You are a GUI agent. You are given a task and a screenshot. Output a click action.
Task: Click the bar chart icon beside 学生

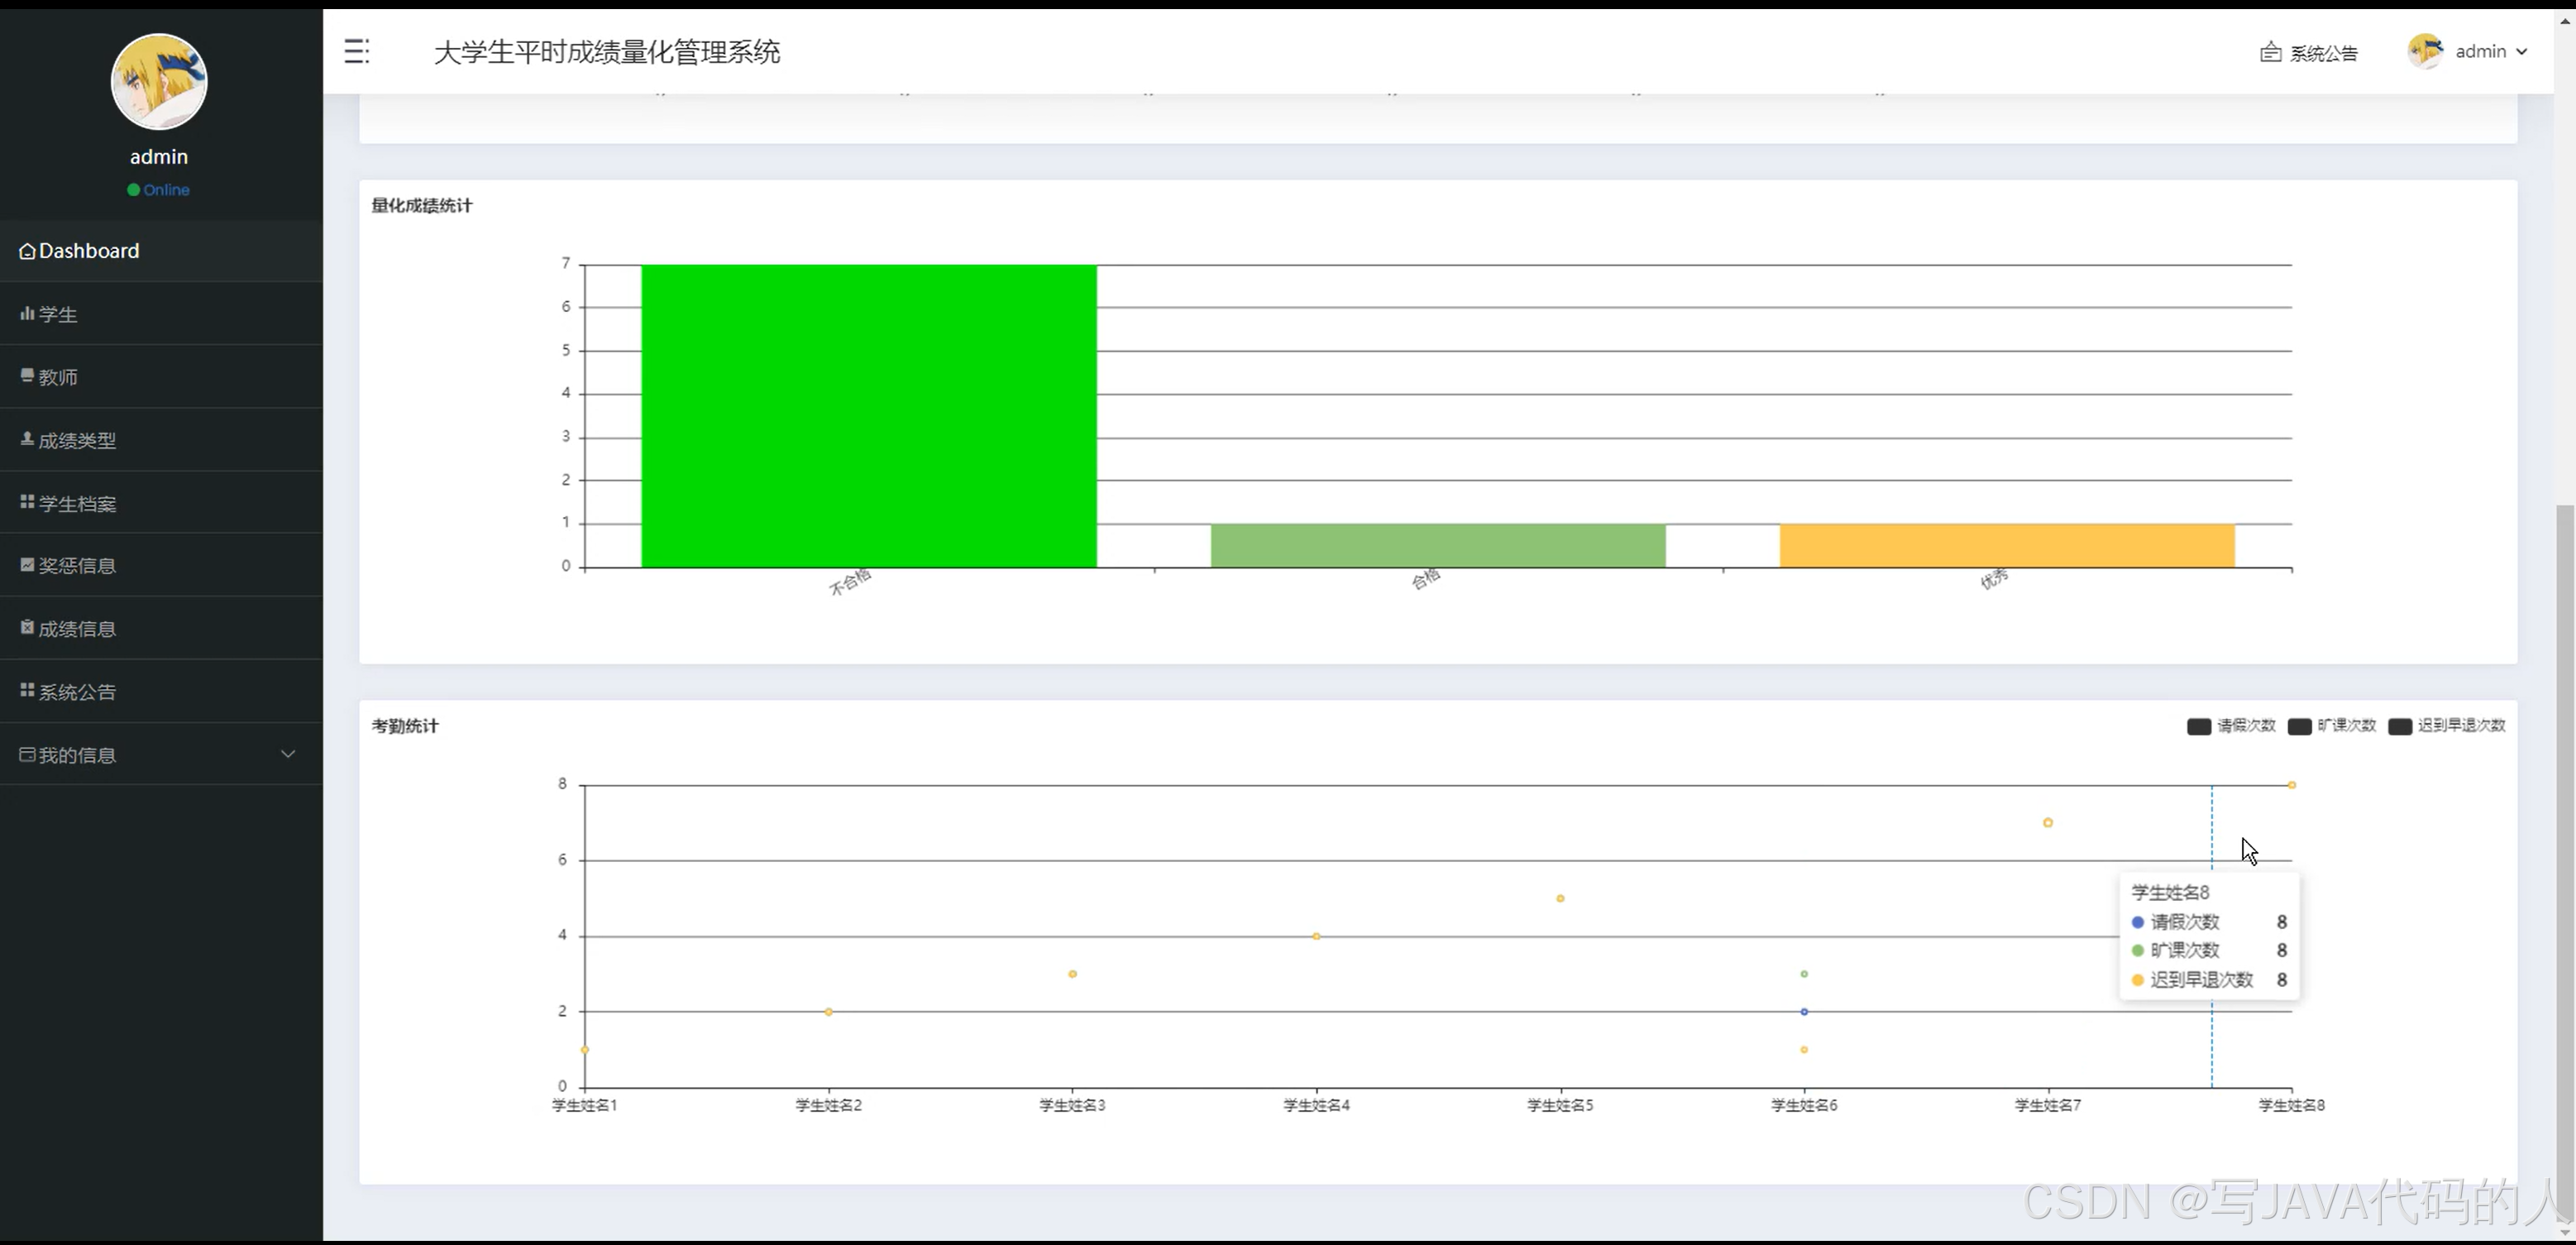[x=27, y=313]
